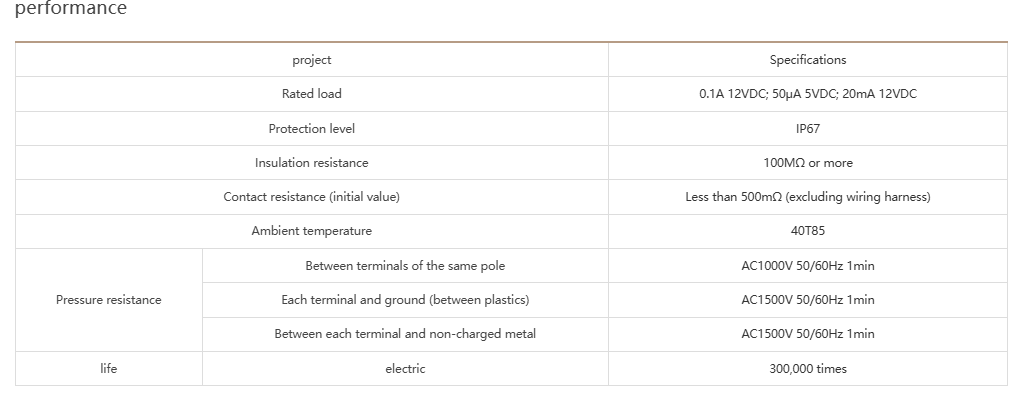The height and width of the screenshot is (406, 1024).
Task: Click the IP67 specification value
Action: [807, 129]
